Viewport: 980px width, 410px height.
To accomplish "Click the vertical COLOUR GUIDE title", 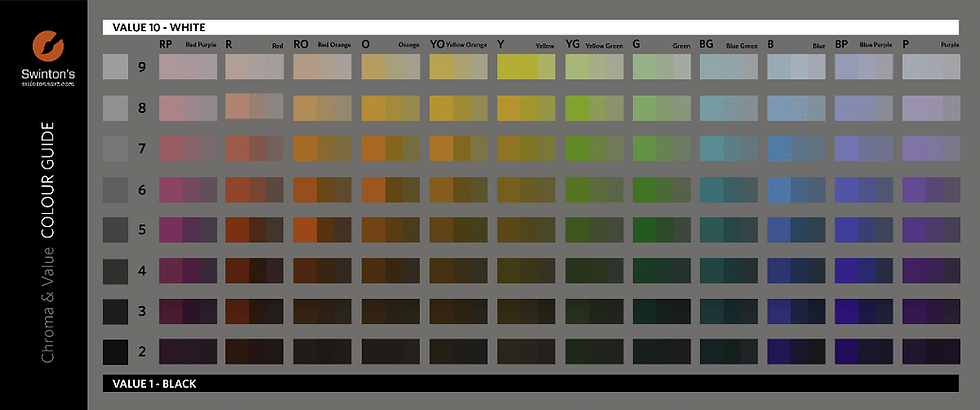I will (48, 180).
